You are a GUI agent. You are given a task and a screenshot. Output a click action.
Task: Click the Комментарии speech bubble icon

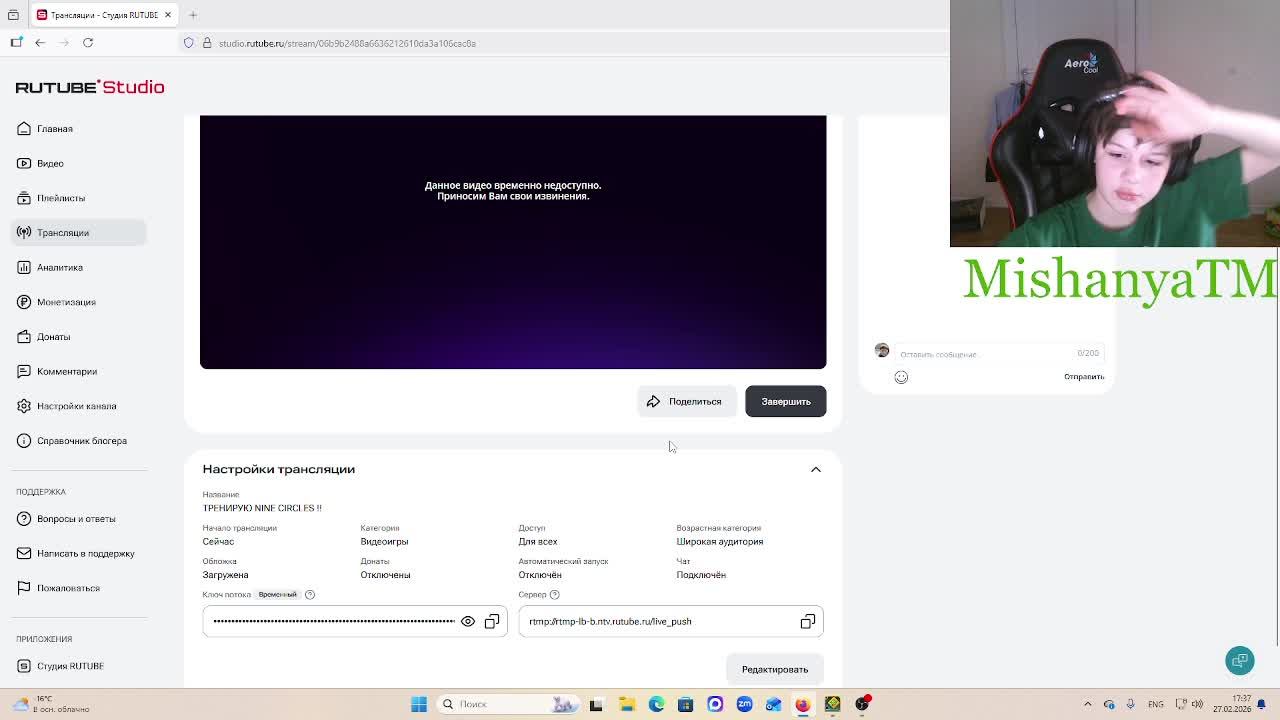coord(24,371)
